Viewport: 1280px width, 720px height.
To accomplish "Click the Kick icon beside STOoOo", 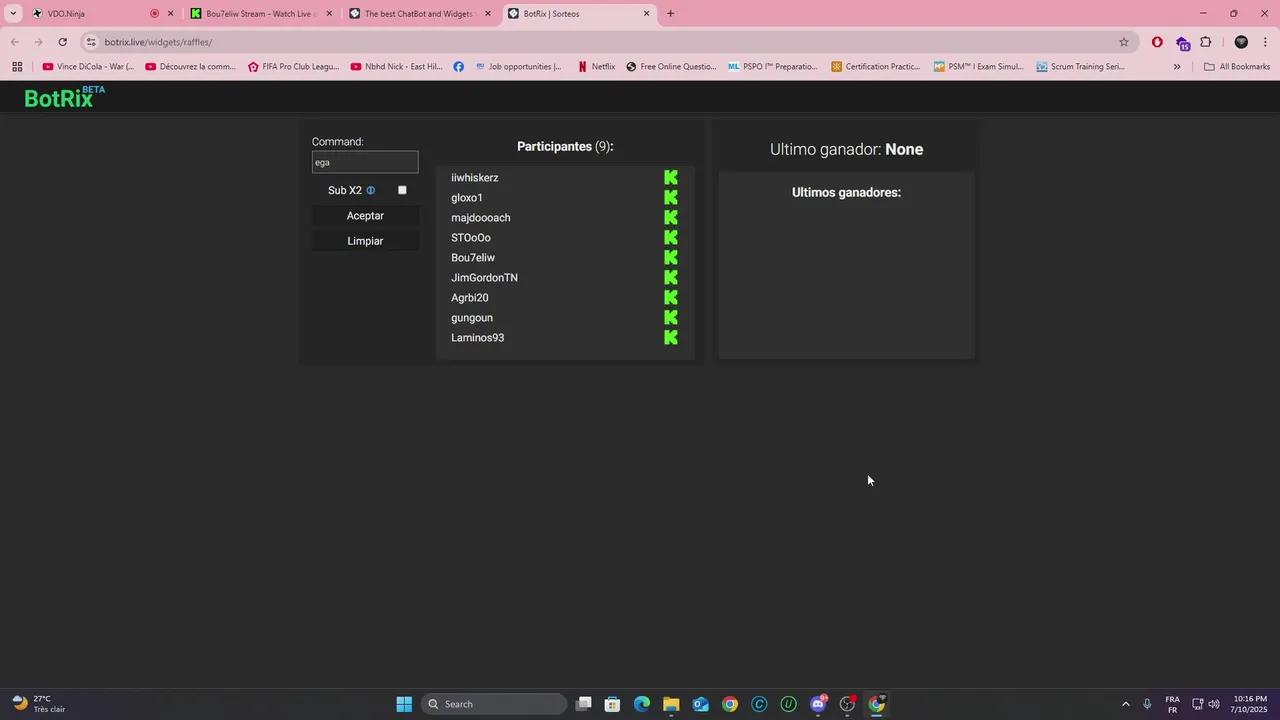I will click(671, 237).
